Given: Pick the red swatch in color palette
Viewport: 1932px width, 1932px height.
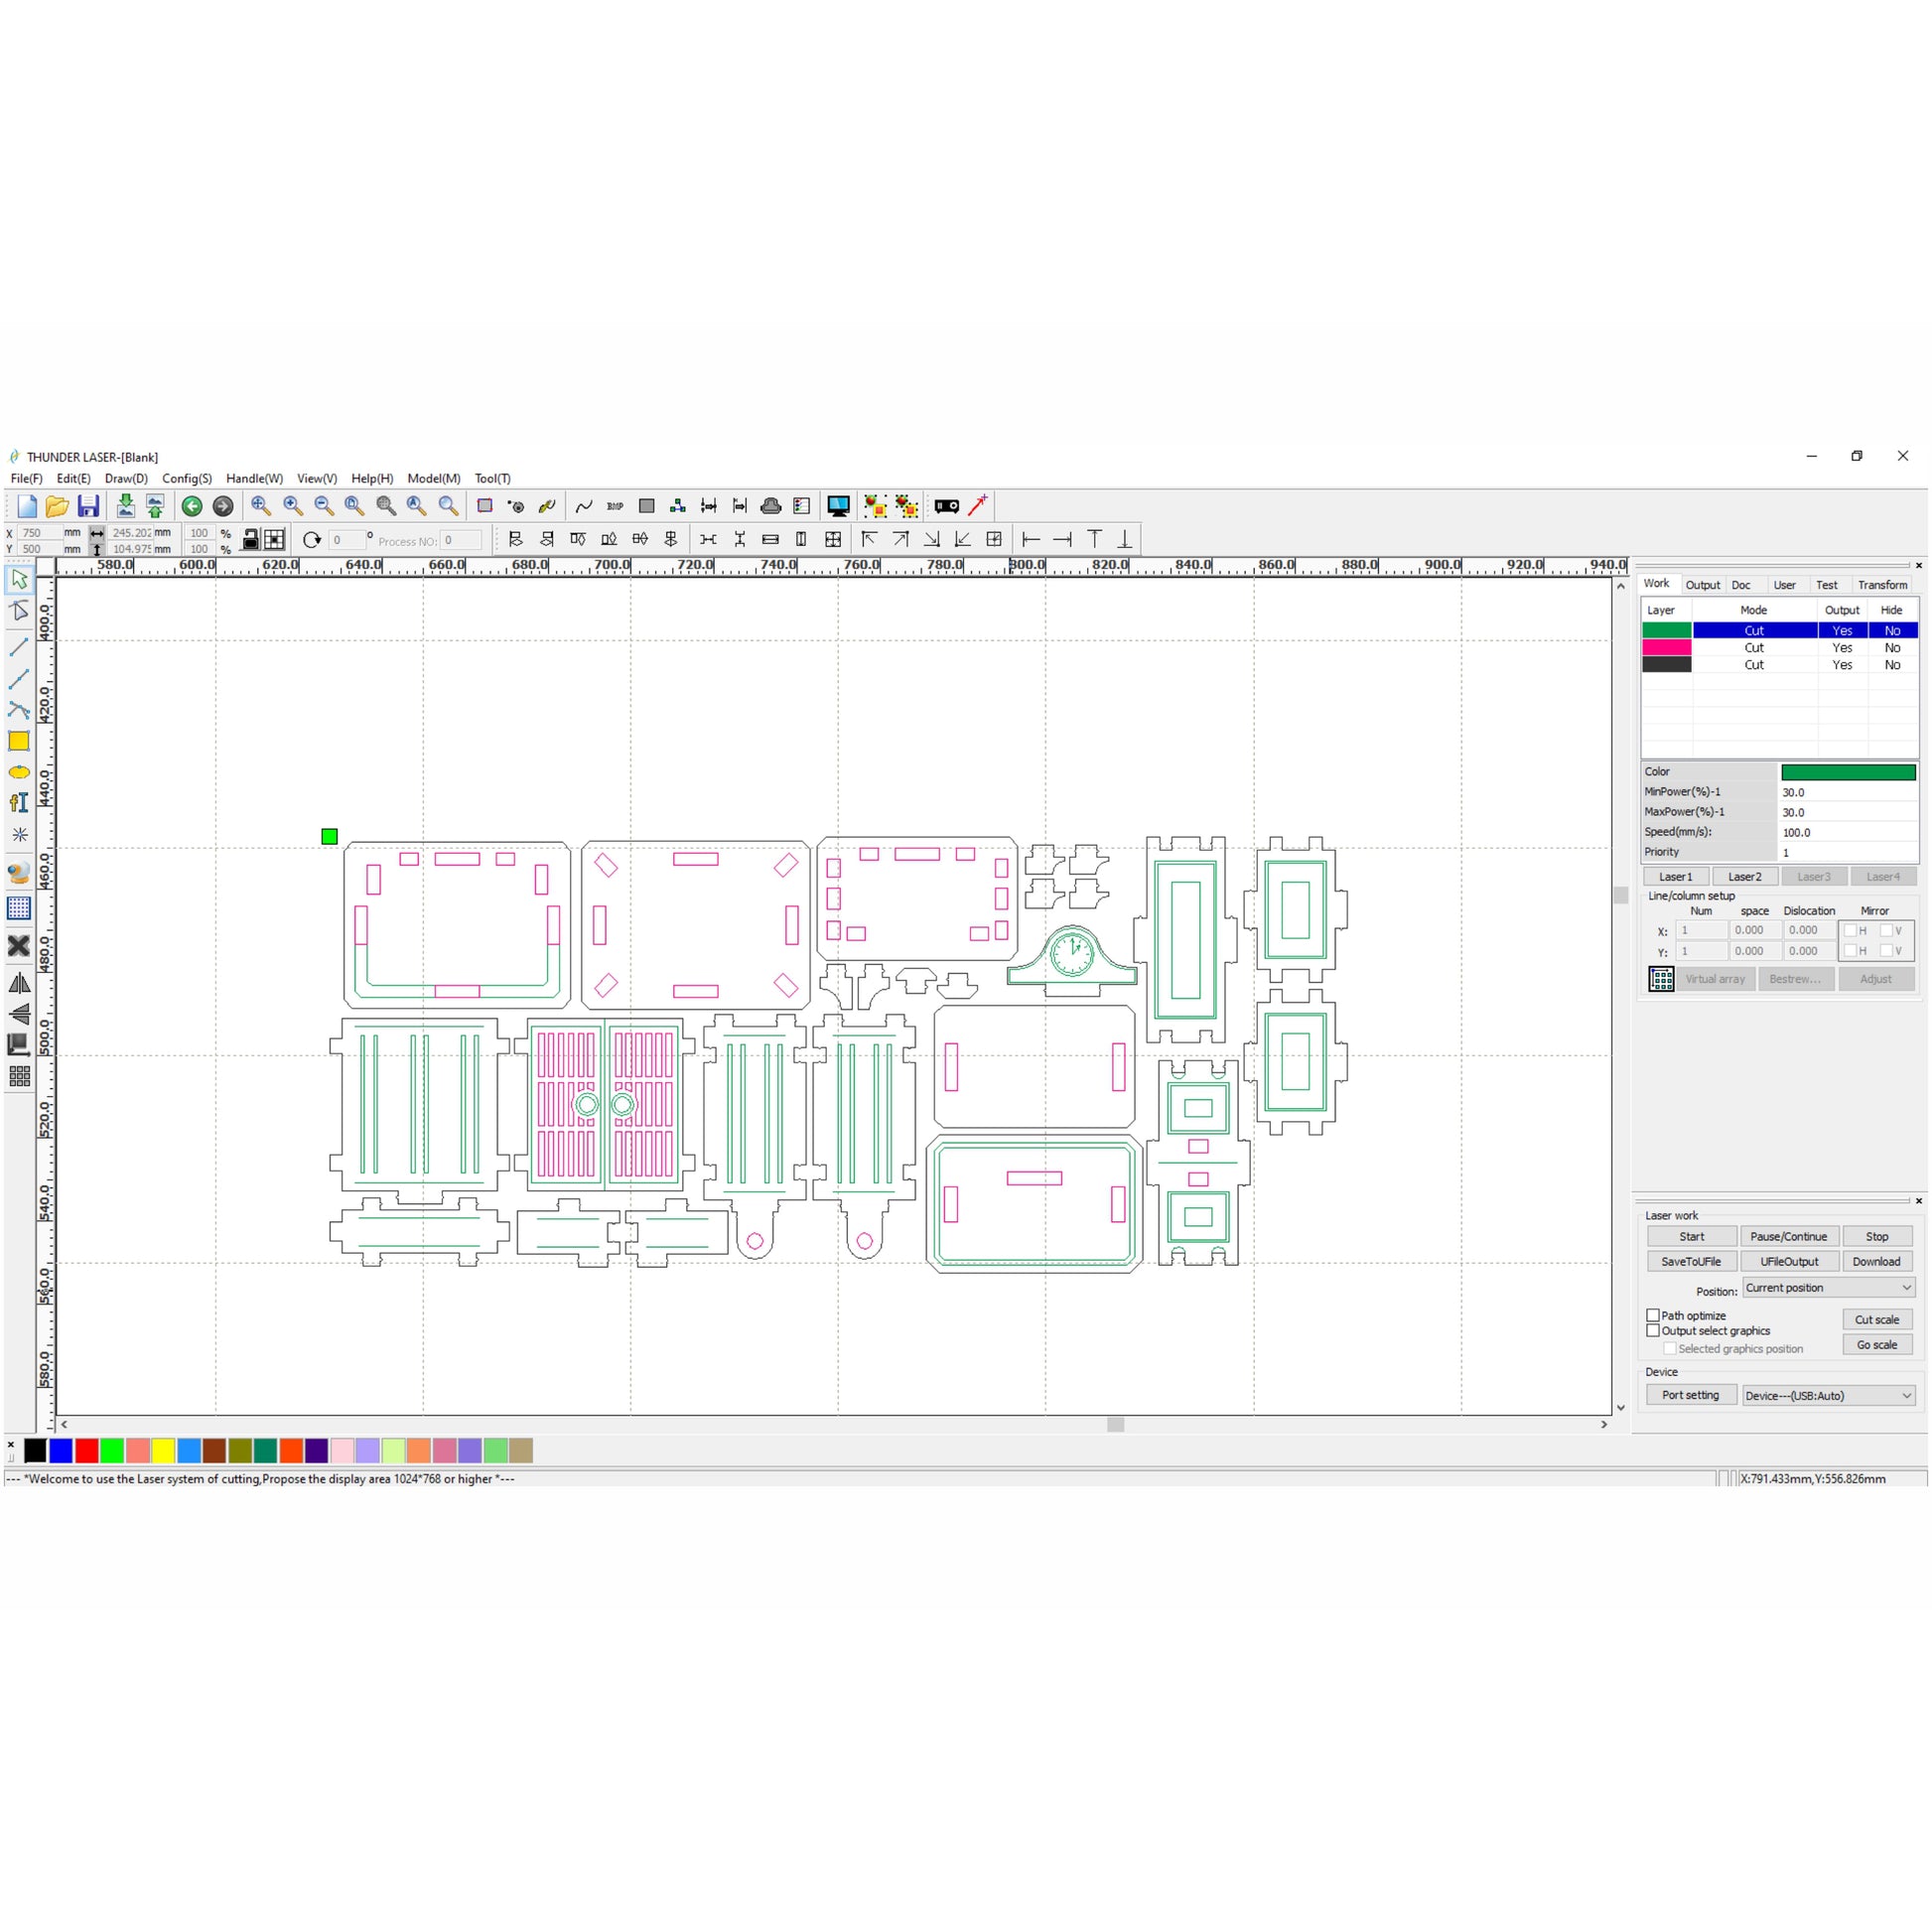Looking at the screenshot, I should 87,1450.
